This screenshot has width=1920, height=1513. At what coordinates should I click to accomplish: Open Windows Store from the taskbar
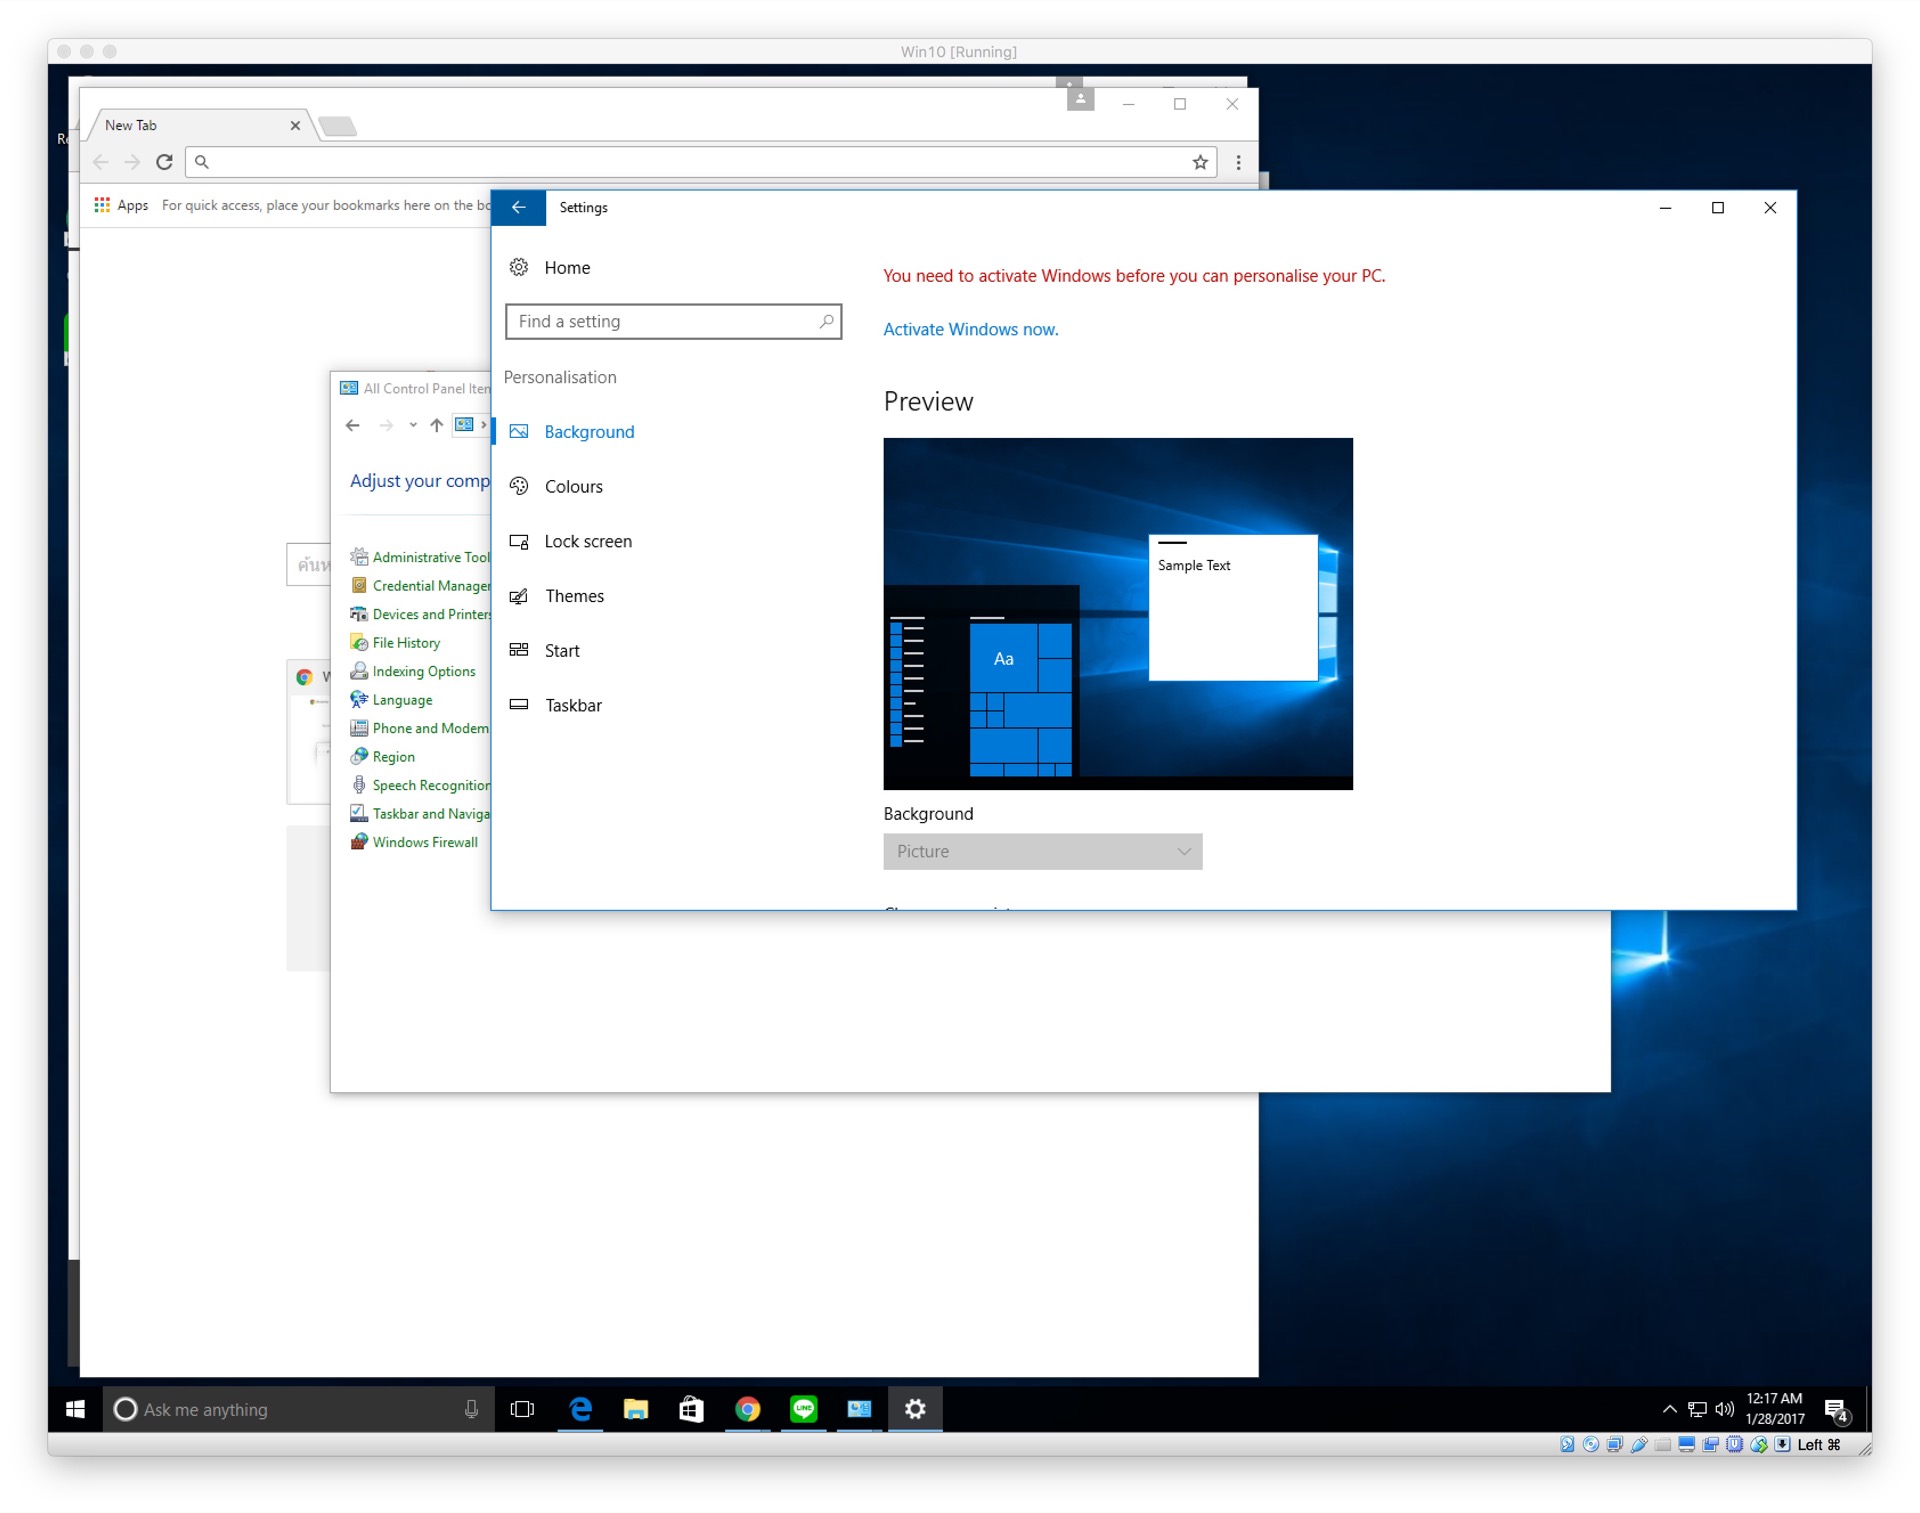tap(691, 1409)
